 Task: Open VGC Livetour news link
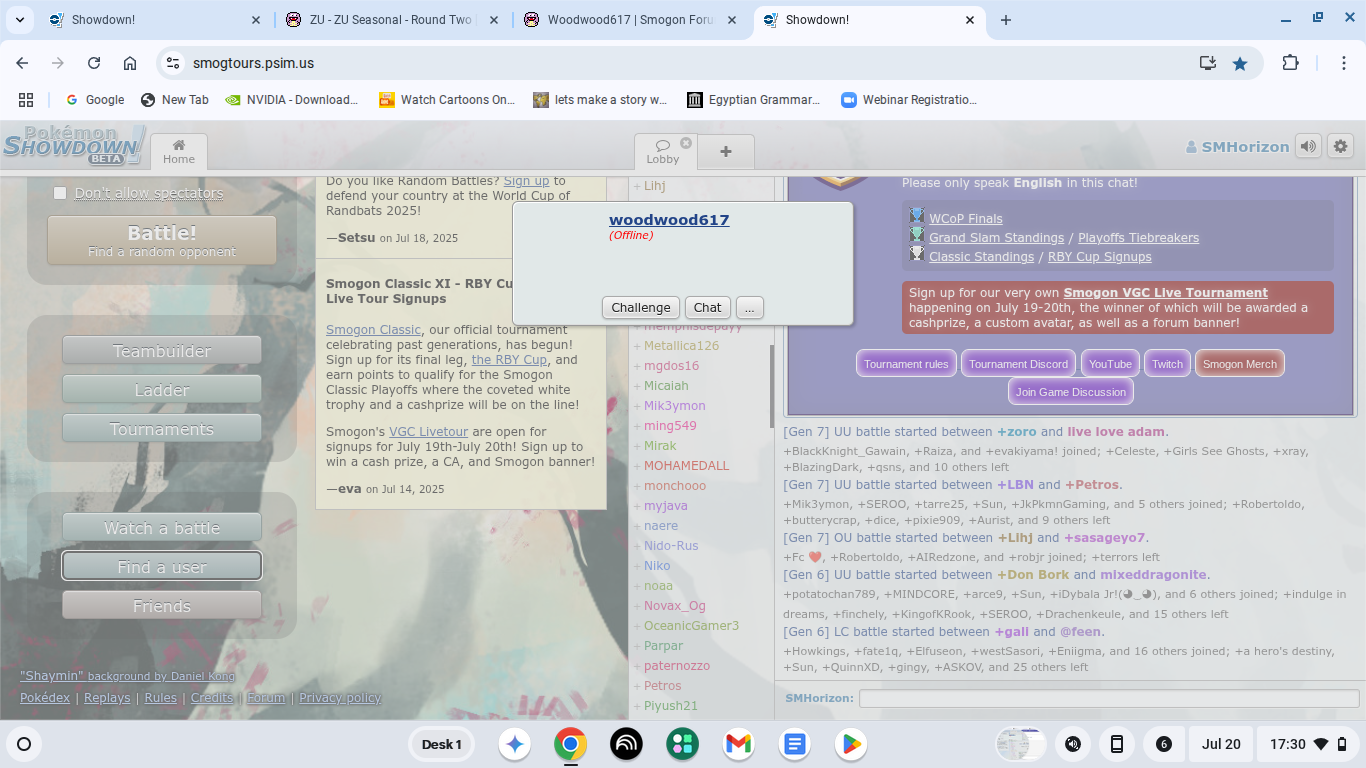click(x=428, y=432)
